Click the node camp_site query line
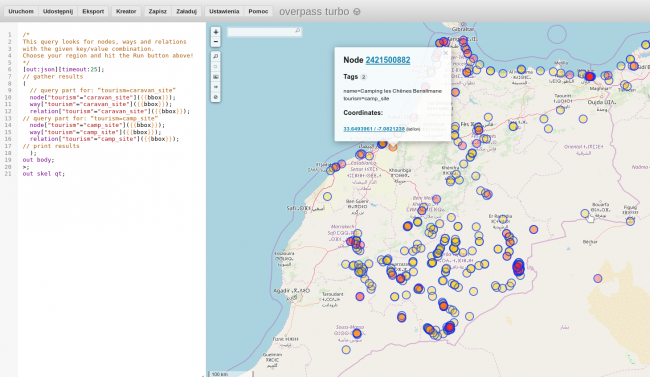The height and width of the screenshot is (377, 650). click(x=97, y=125)
